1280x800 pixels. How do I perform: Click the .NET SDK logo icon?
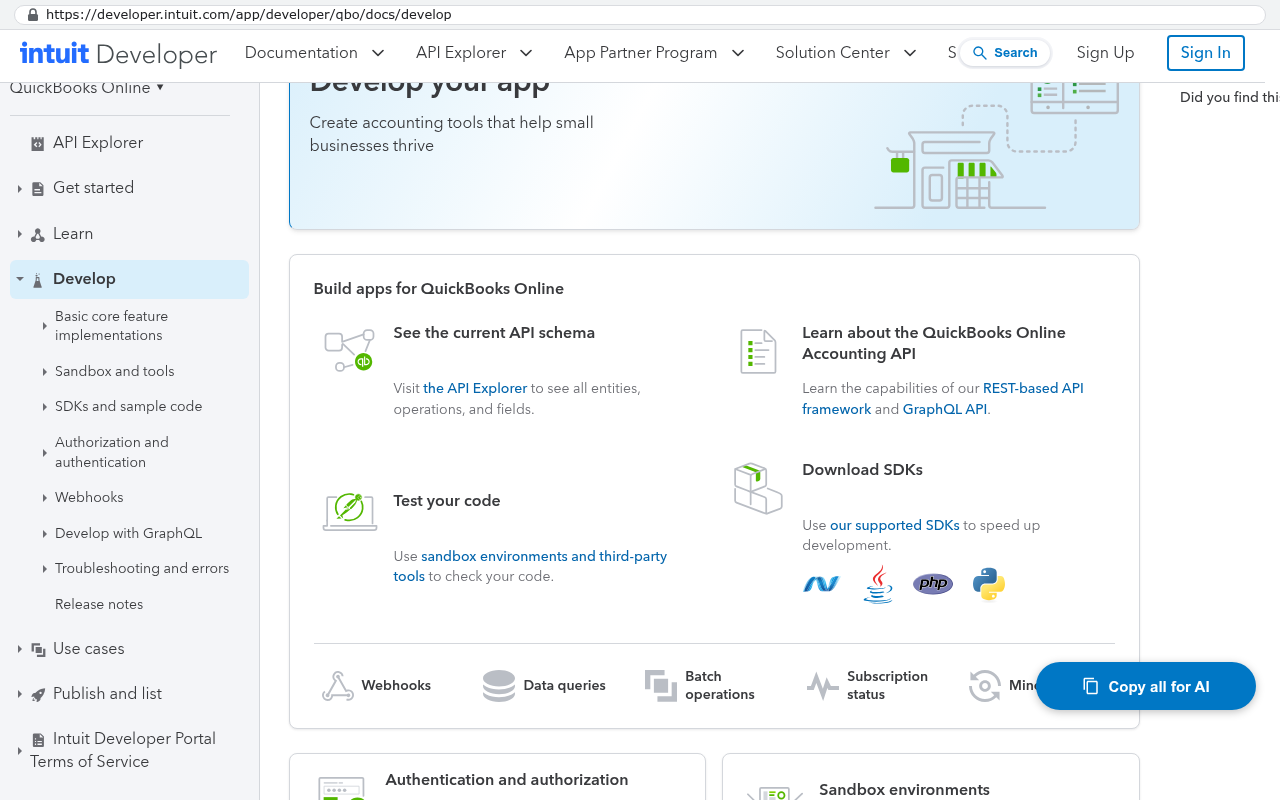[x=821, y=584]
